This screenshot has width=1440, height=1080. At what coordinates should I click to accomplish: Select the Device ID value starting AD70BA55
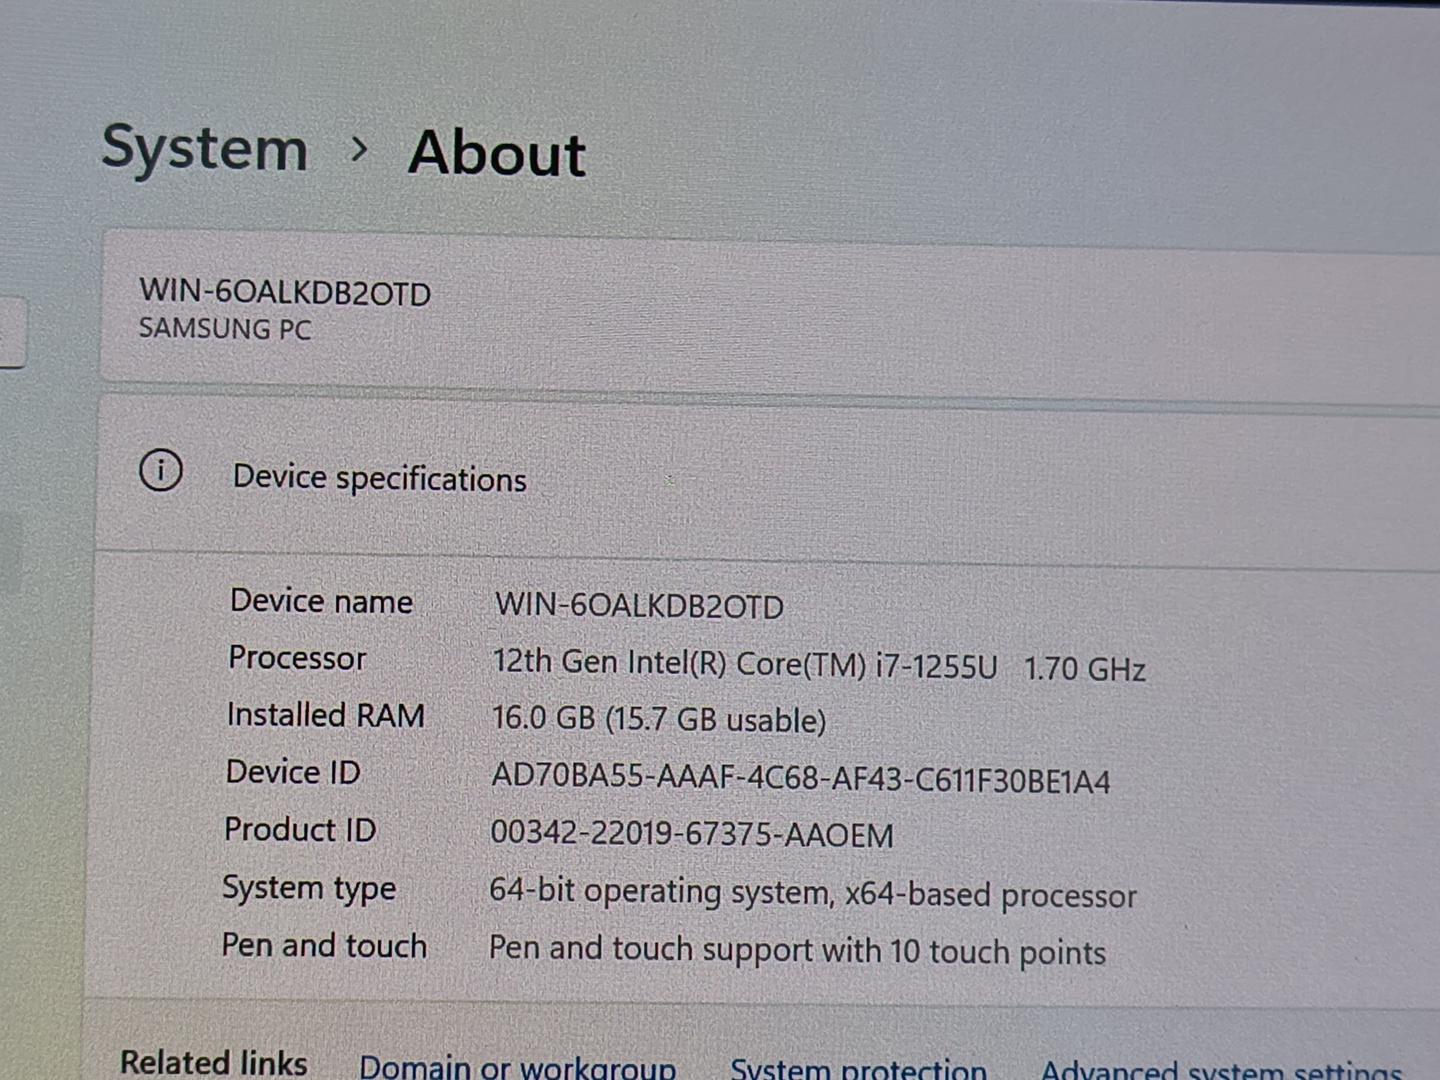tap(800, 778)
